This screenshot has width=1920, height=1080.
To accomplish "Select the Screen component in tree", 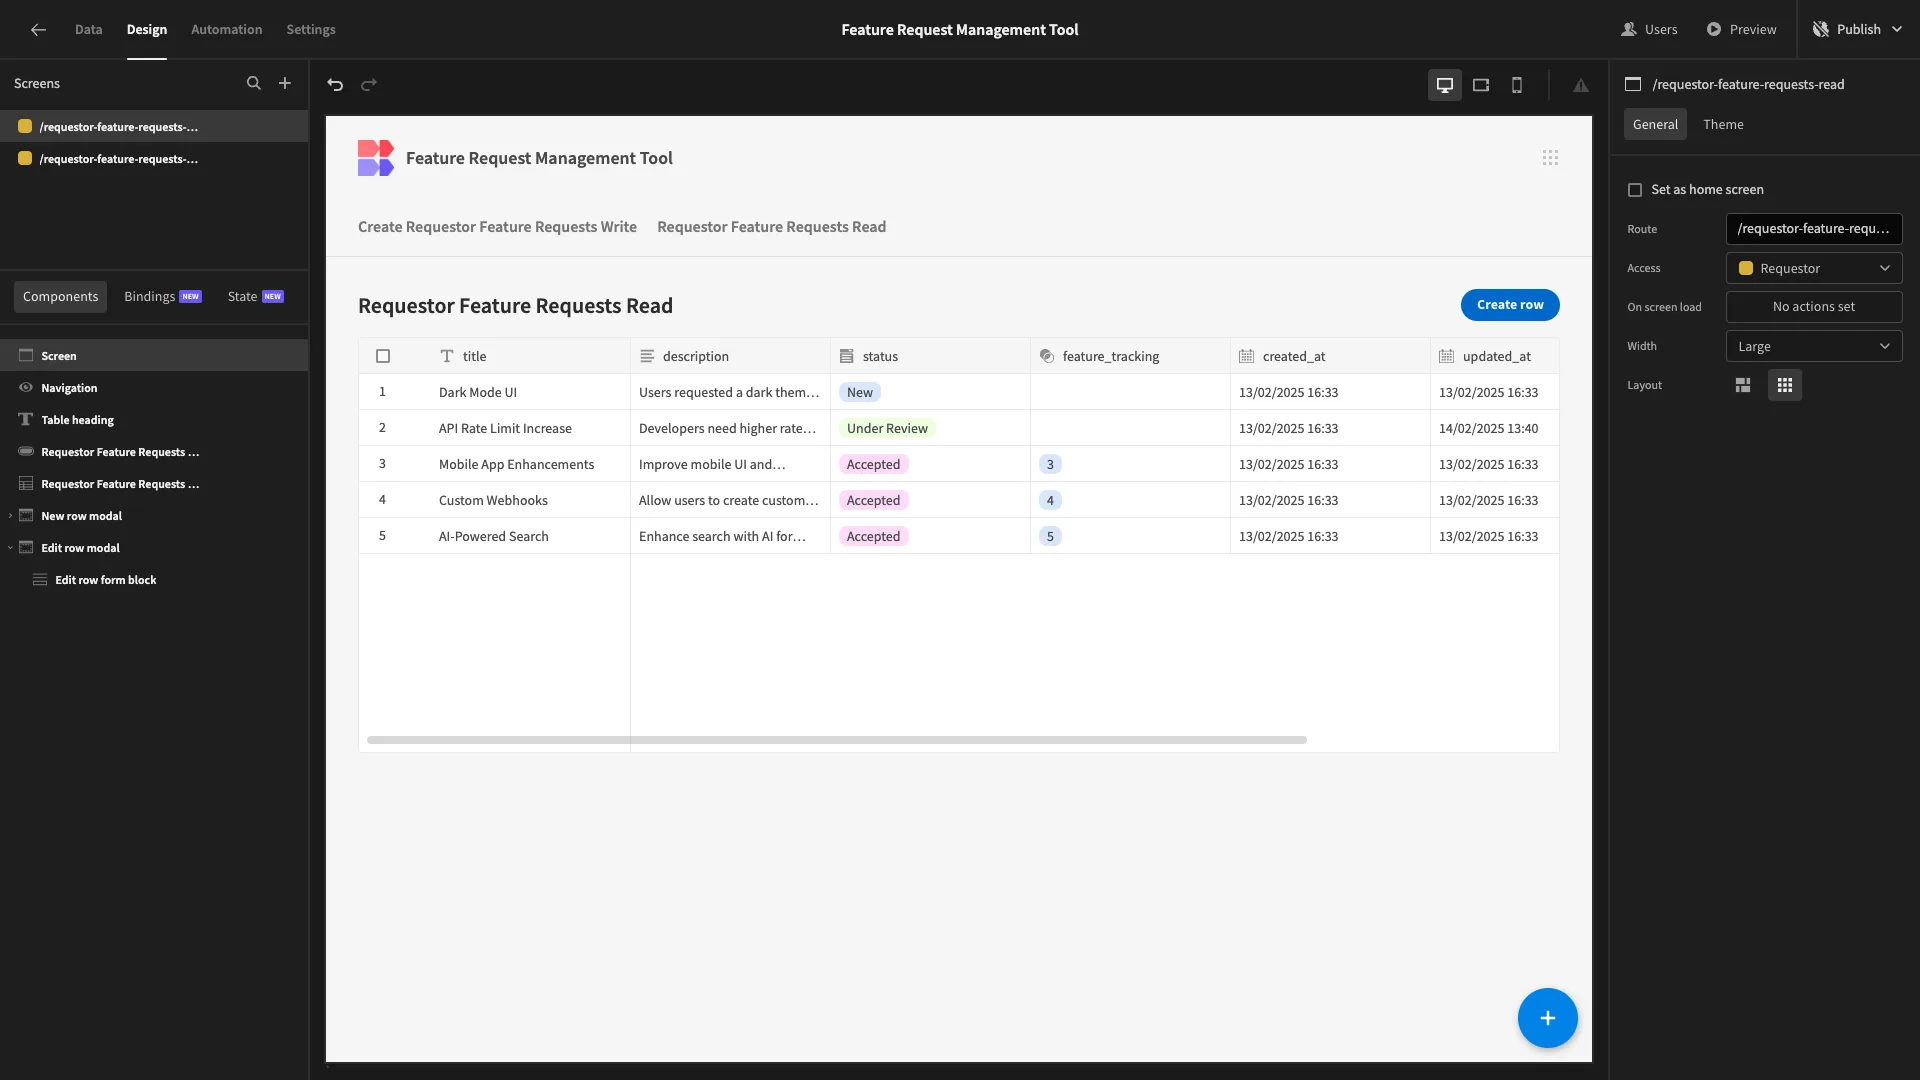I will pos(154,356).
